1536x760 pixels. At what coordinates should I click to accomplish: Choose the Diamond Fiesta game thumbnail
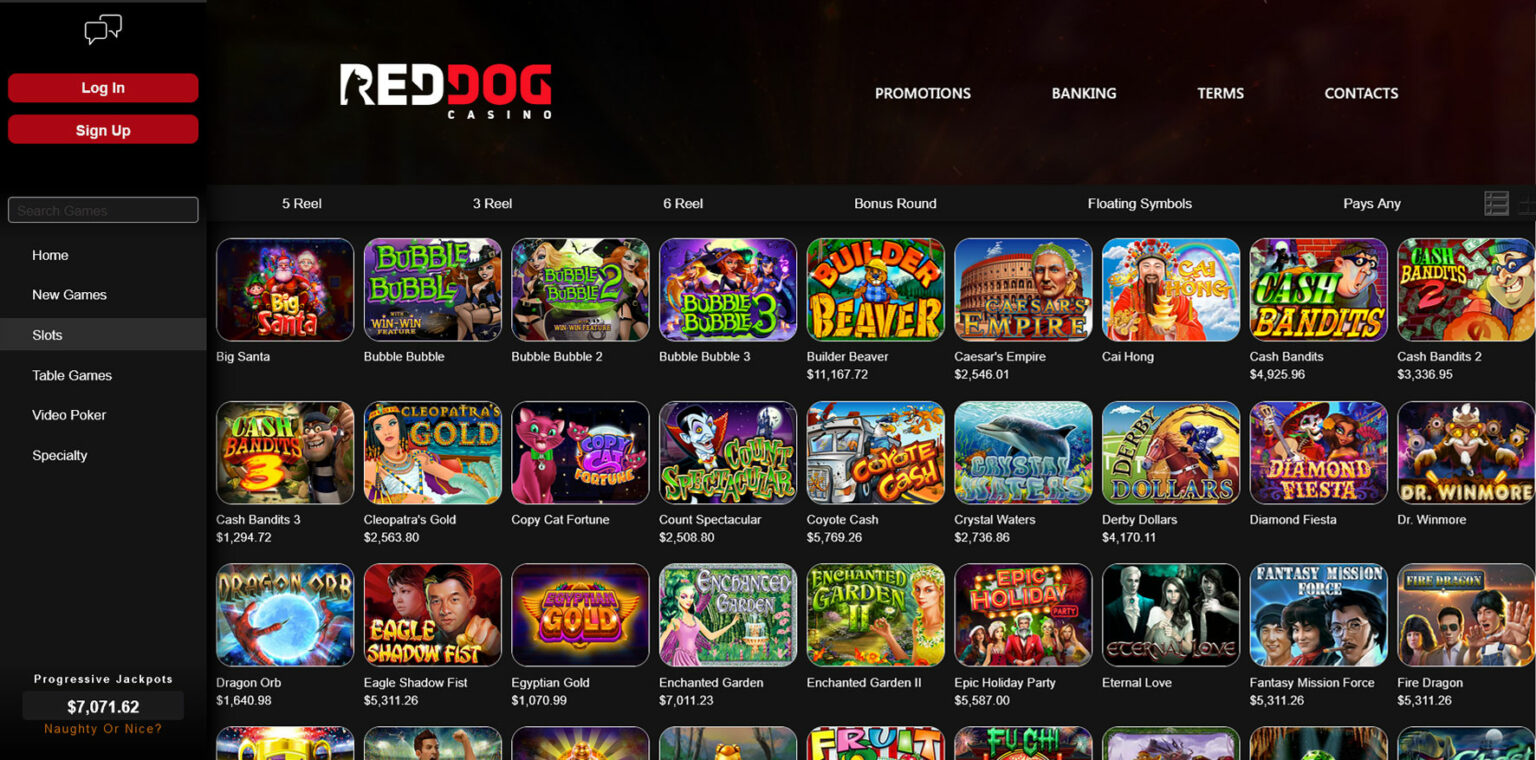point(1318,452)
